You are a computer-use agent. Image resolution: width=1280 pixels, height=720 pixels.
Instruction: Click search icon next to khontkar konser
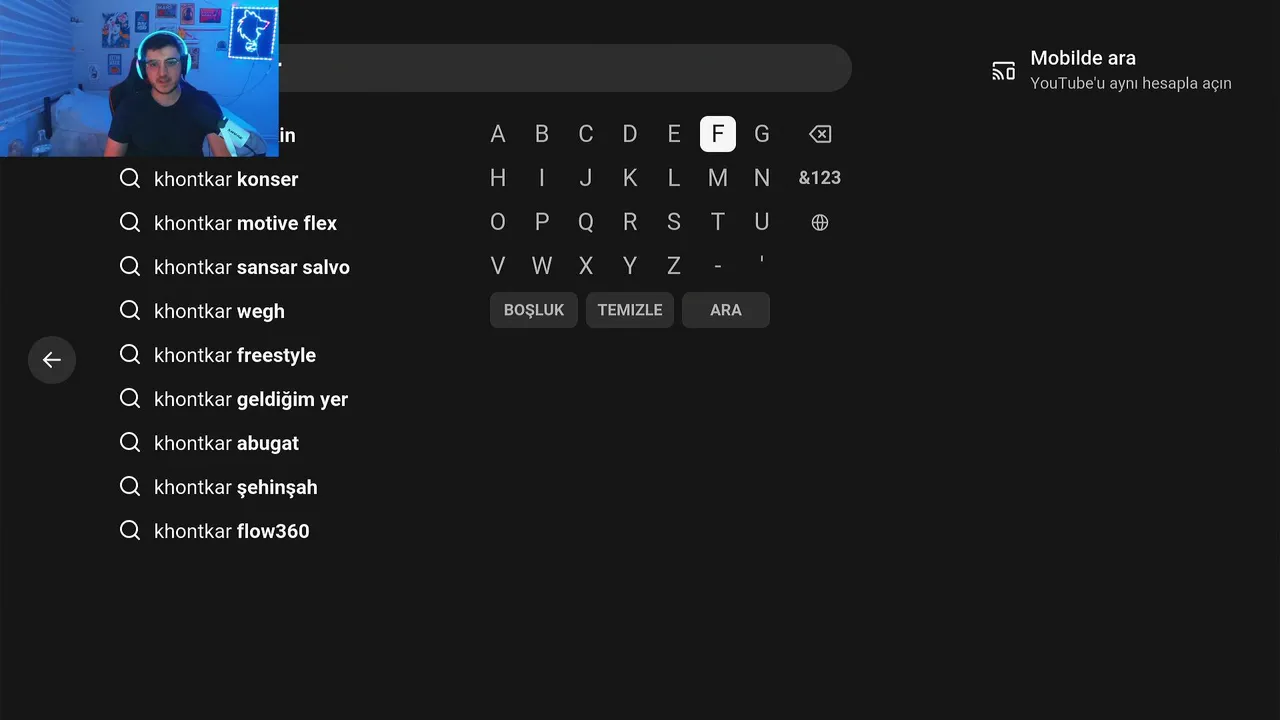pyautogui.click(x=130, y=179)
